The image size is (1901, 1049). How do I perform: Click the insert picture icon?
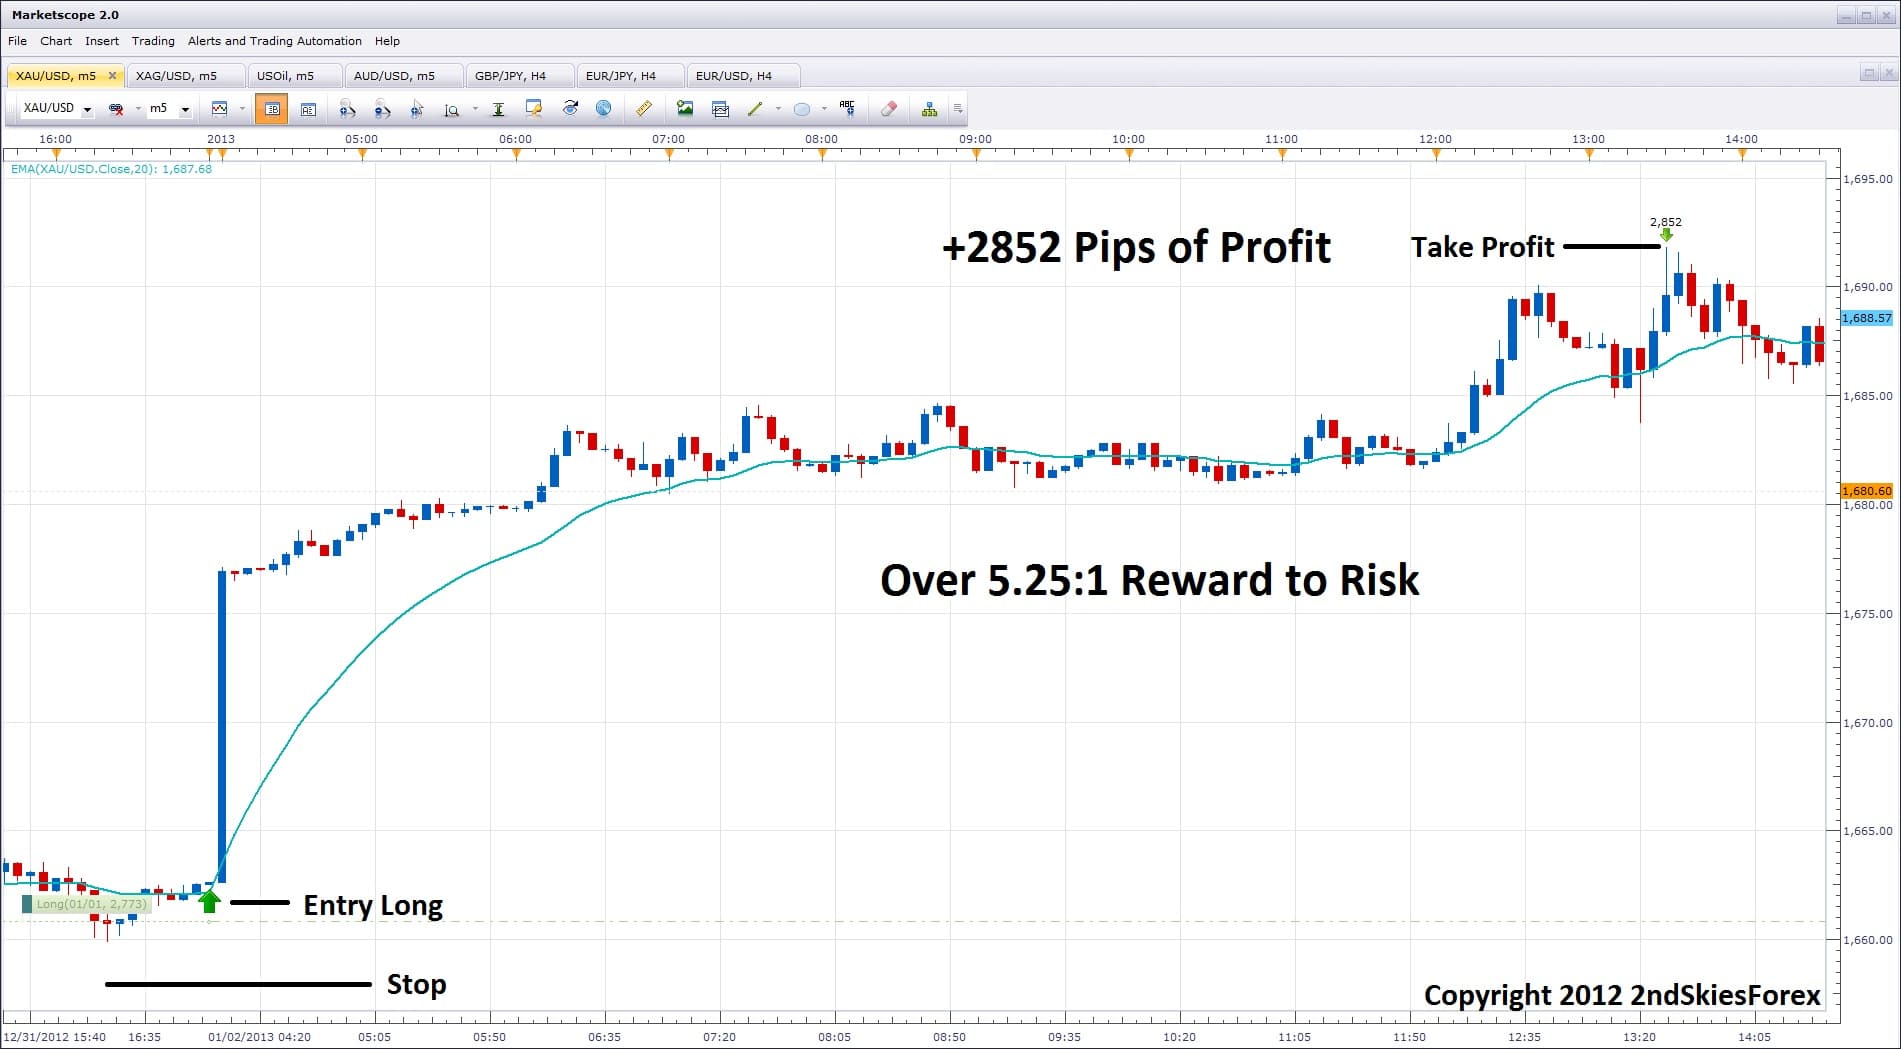click(685, 108)
